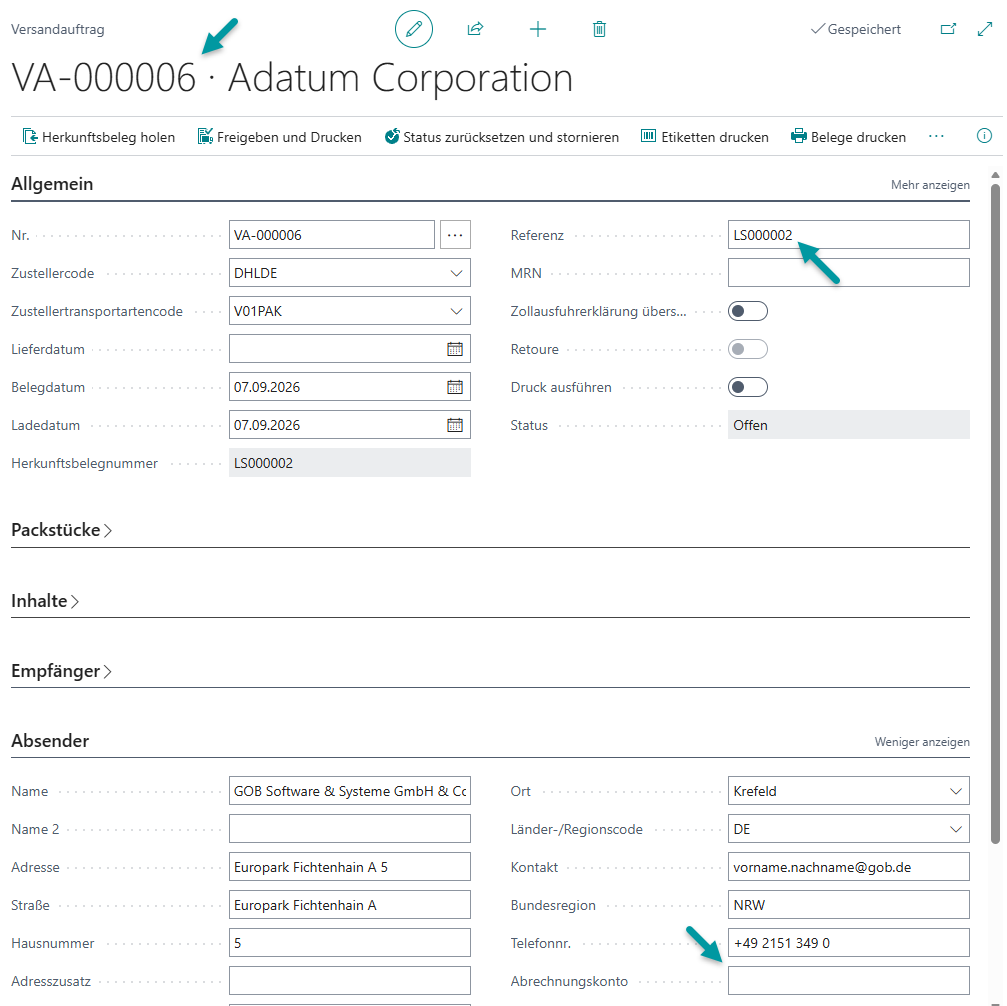
Task: Create new record with plus icon
Action: coord(538,29)
